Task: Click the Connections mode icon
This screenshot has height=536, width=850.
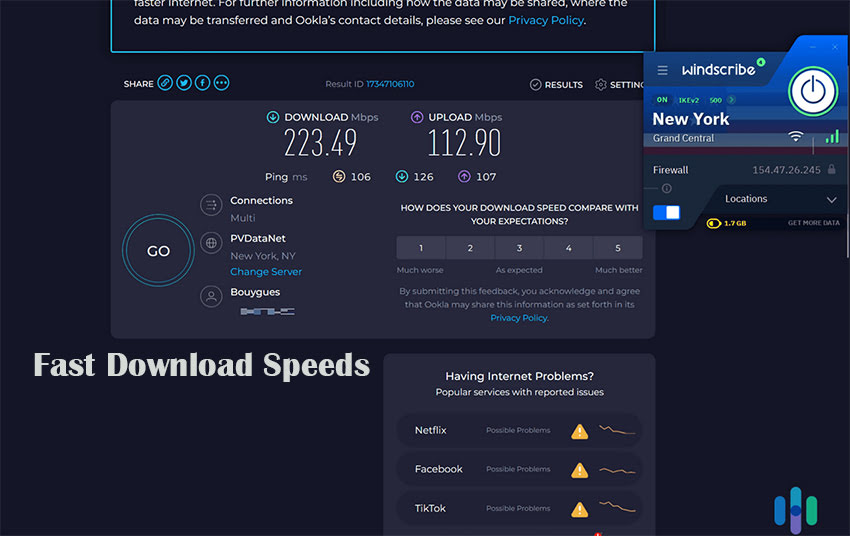Action: coord(211,205)
